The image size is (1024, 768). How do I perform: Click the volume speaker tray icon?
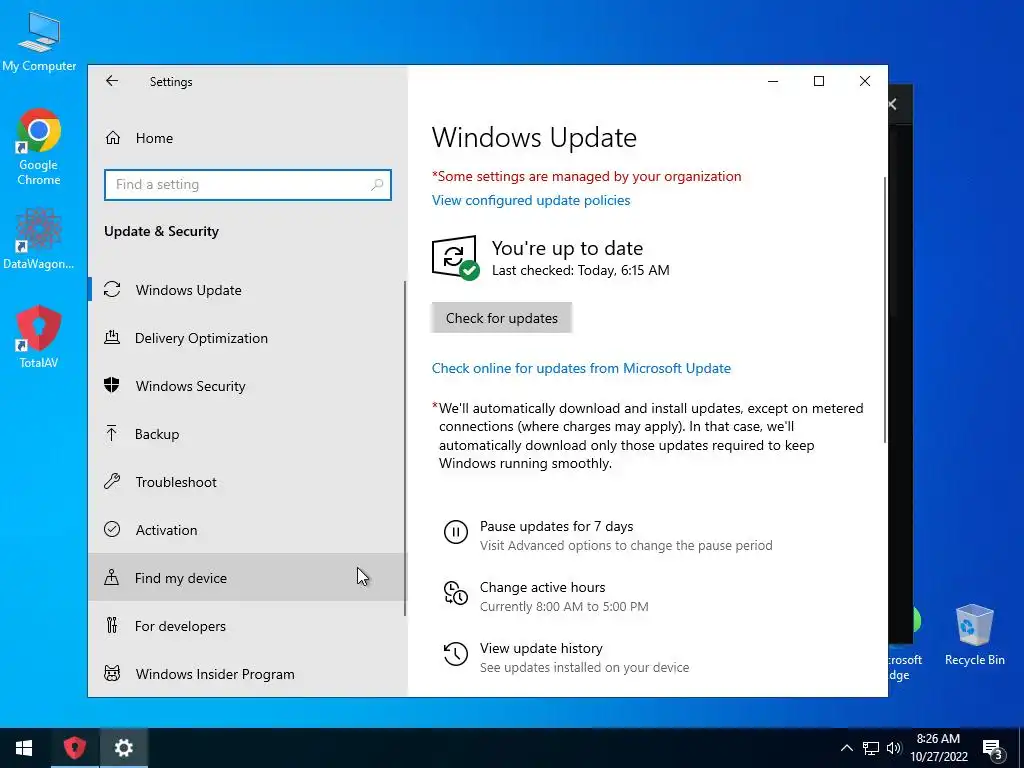coord(894,748)
